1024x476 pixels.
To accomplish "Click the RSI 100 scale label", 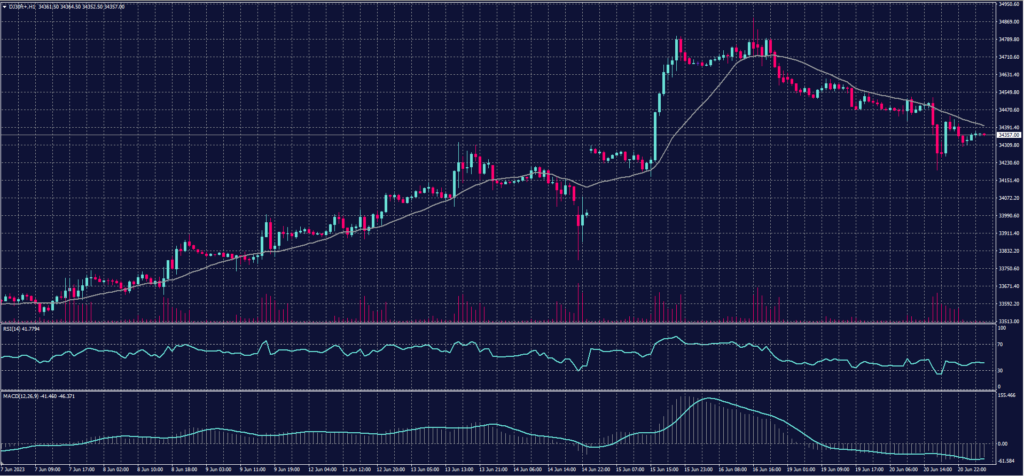I will [x=1001, y=327].
